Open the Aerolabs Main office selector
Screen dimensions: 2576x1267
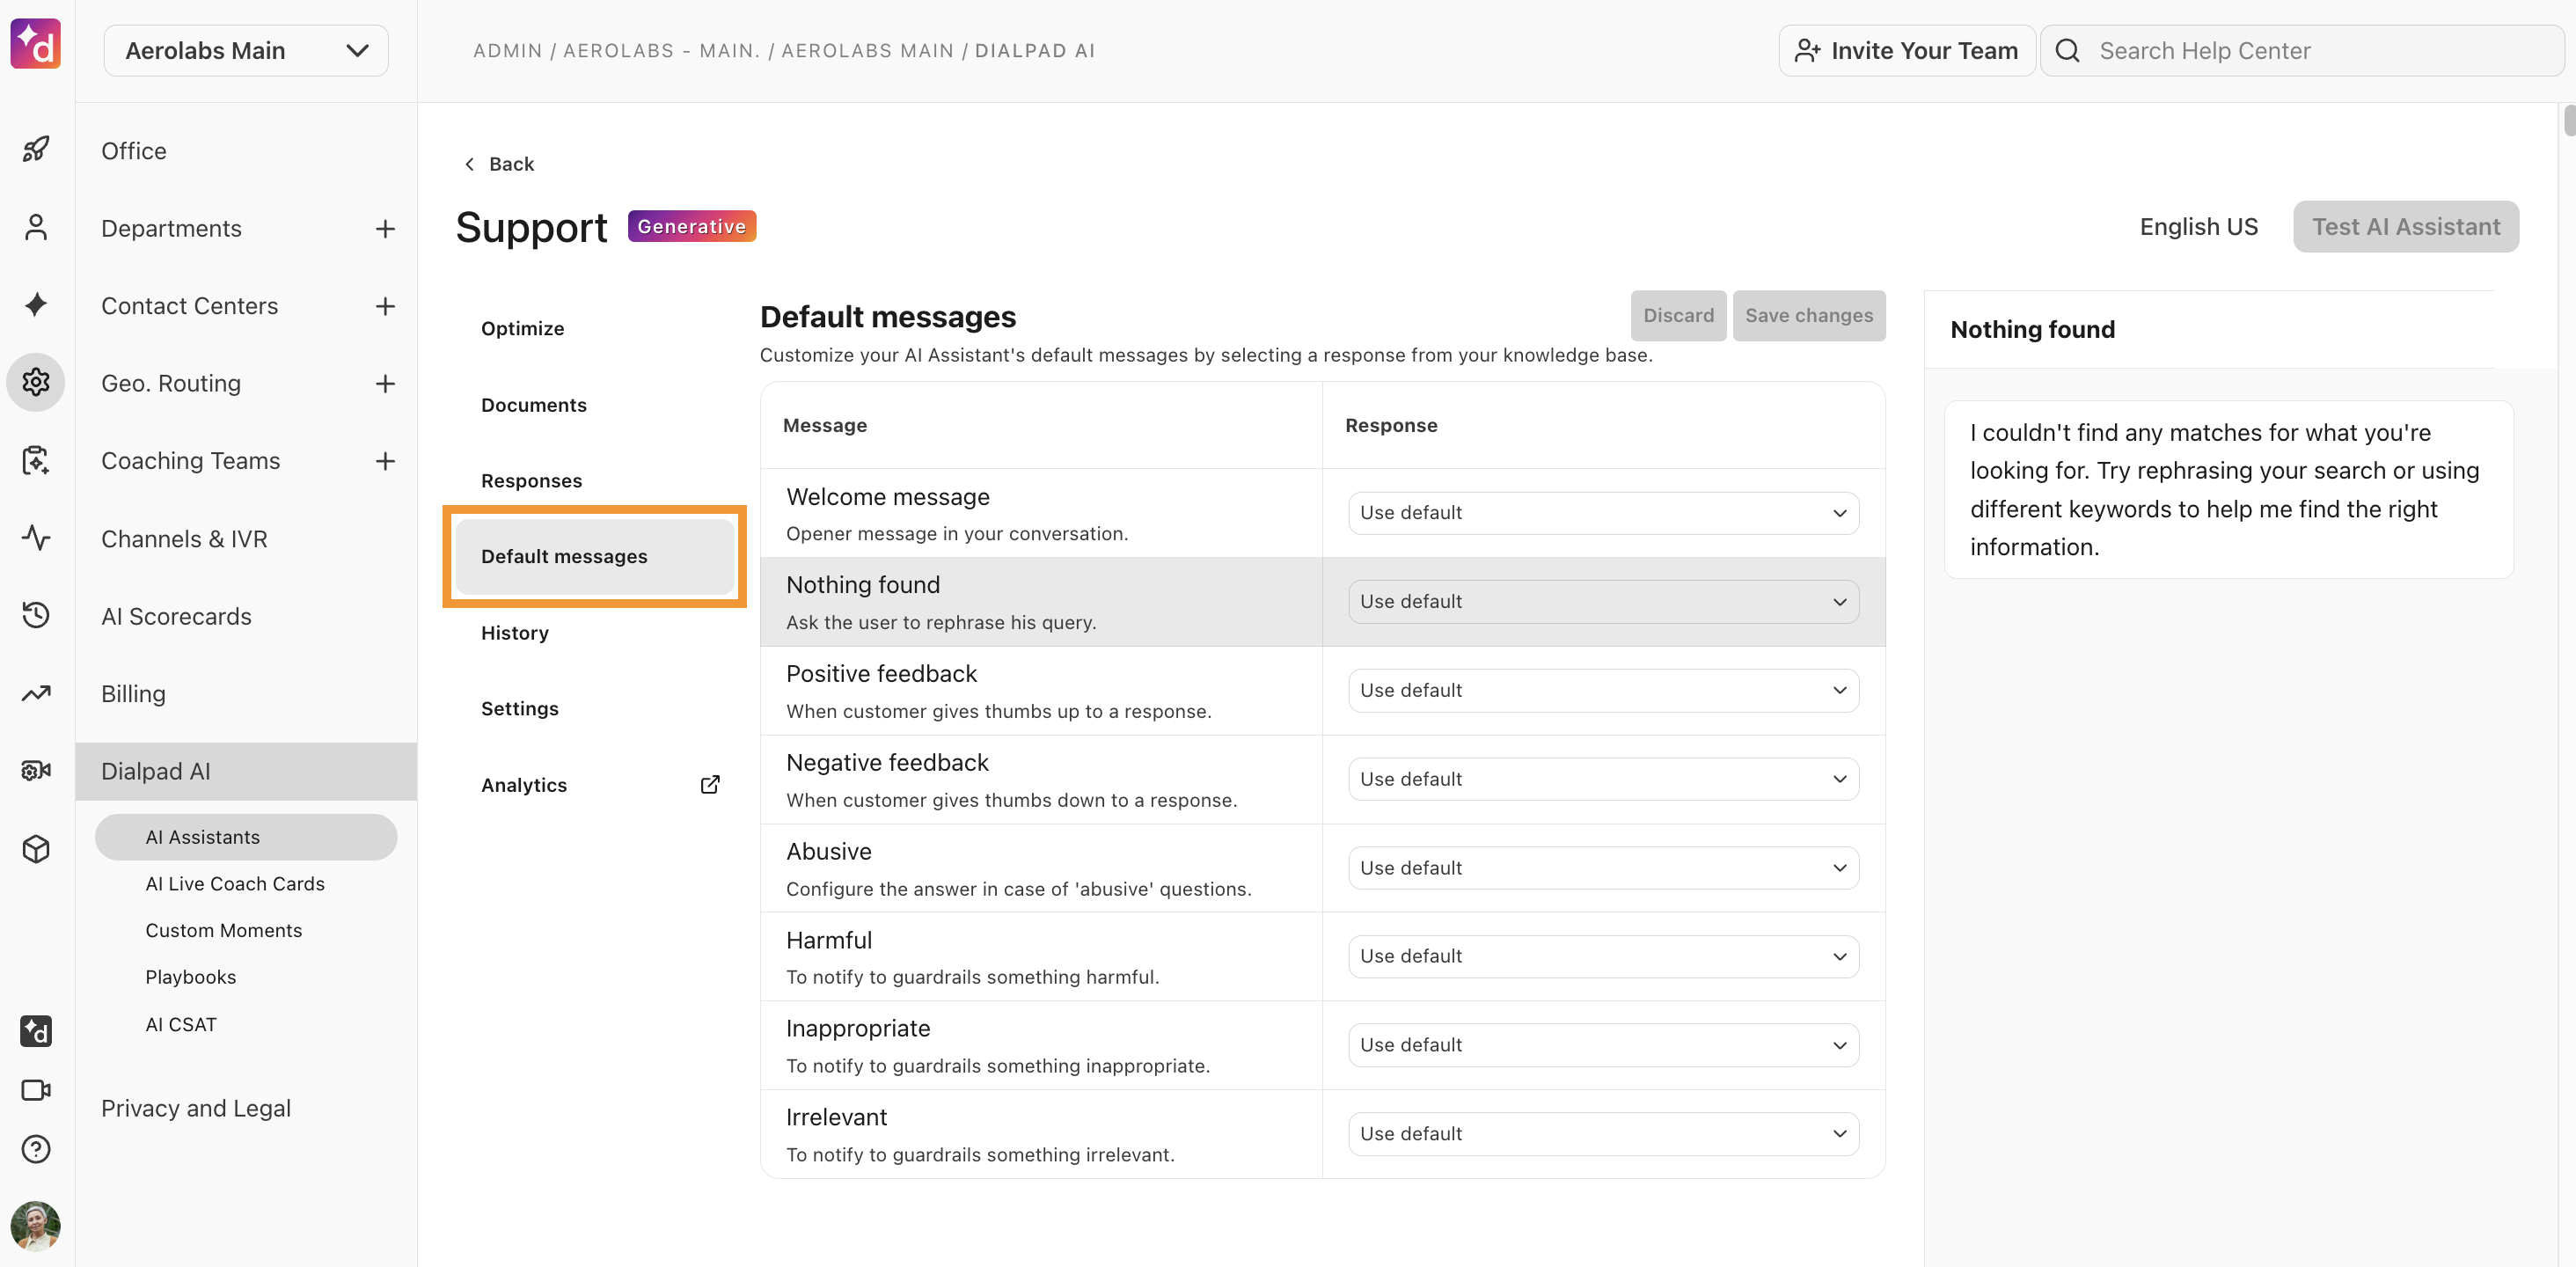246,51
